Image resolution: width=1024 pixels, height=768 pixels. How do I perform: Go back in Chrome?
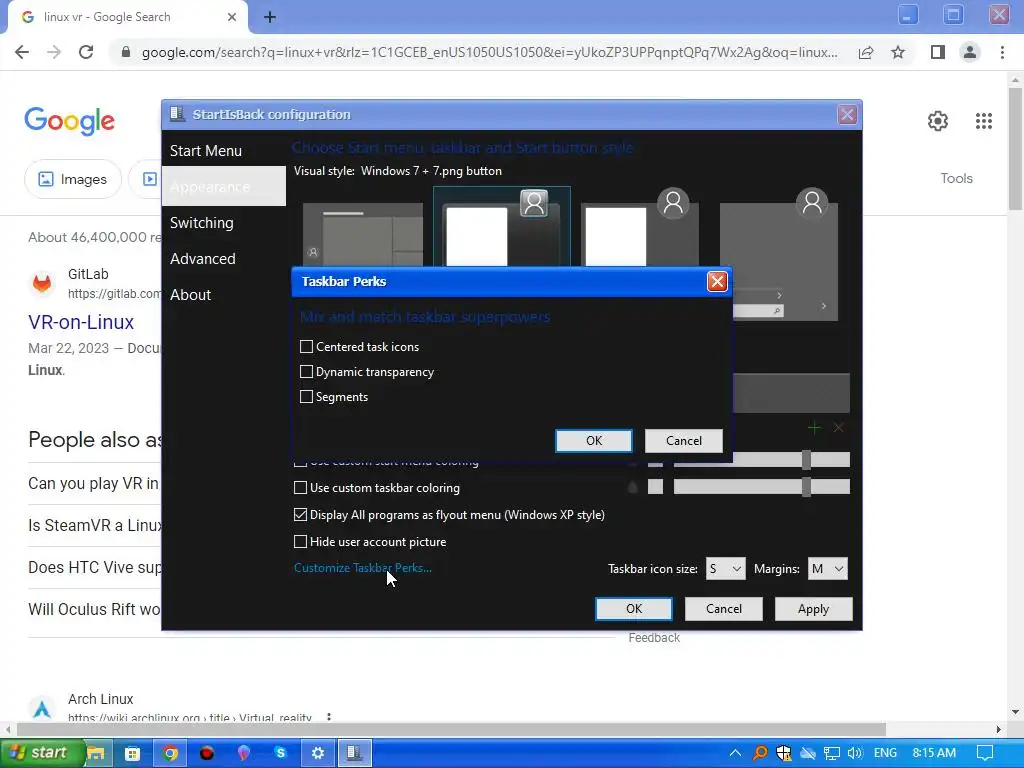22,52
